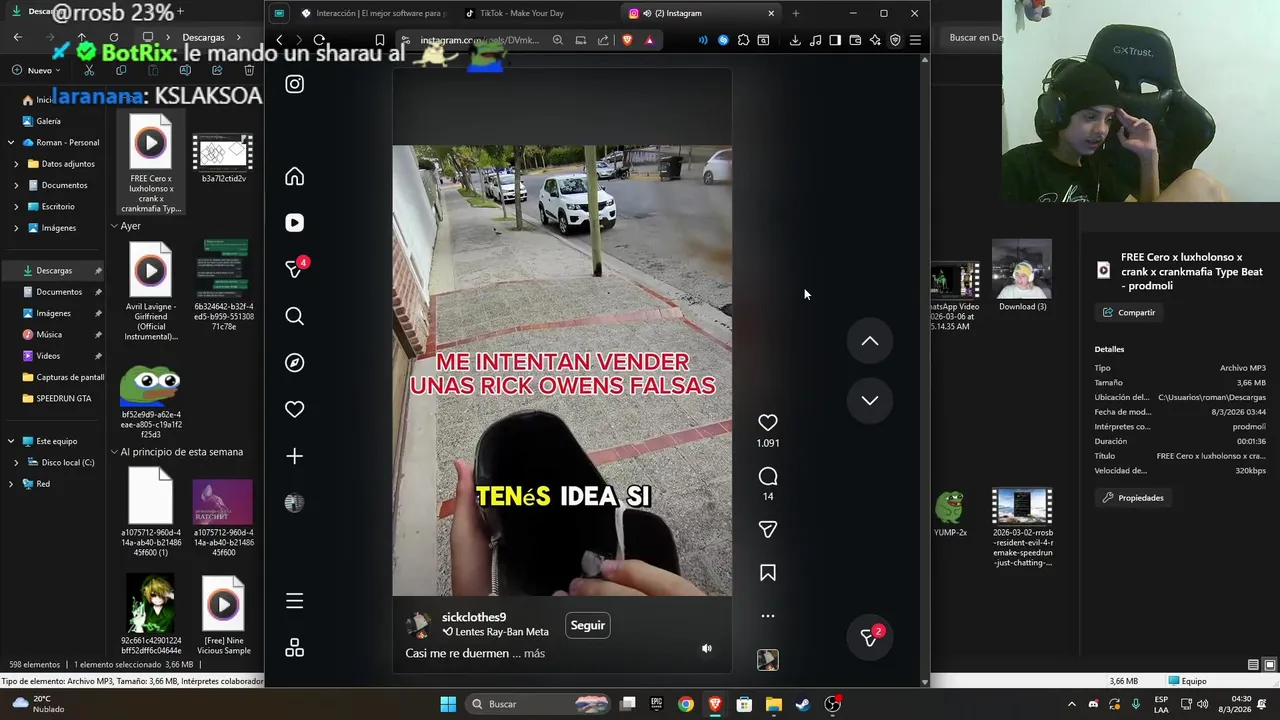1280x720 pixels.
Task: Open comments on the reel (14)
Action: 768,476
